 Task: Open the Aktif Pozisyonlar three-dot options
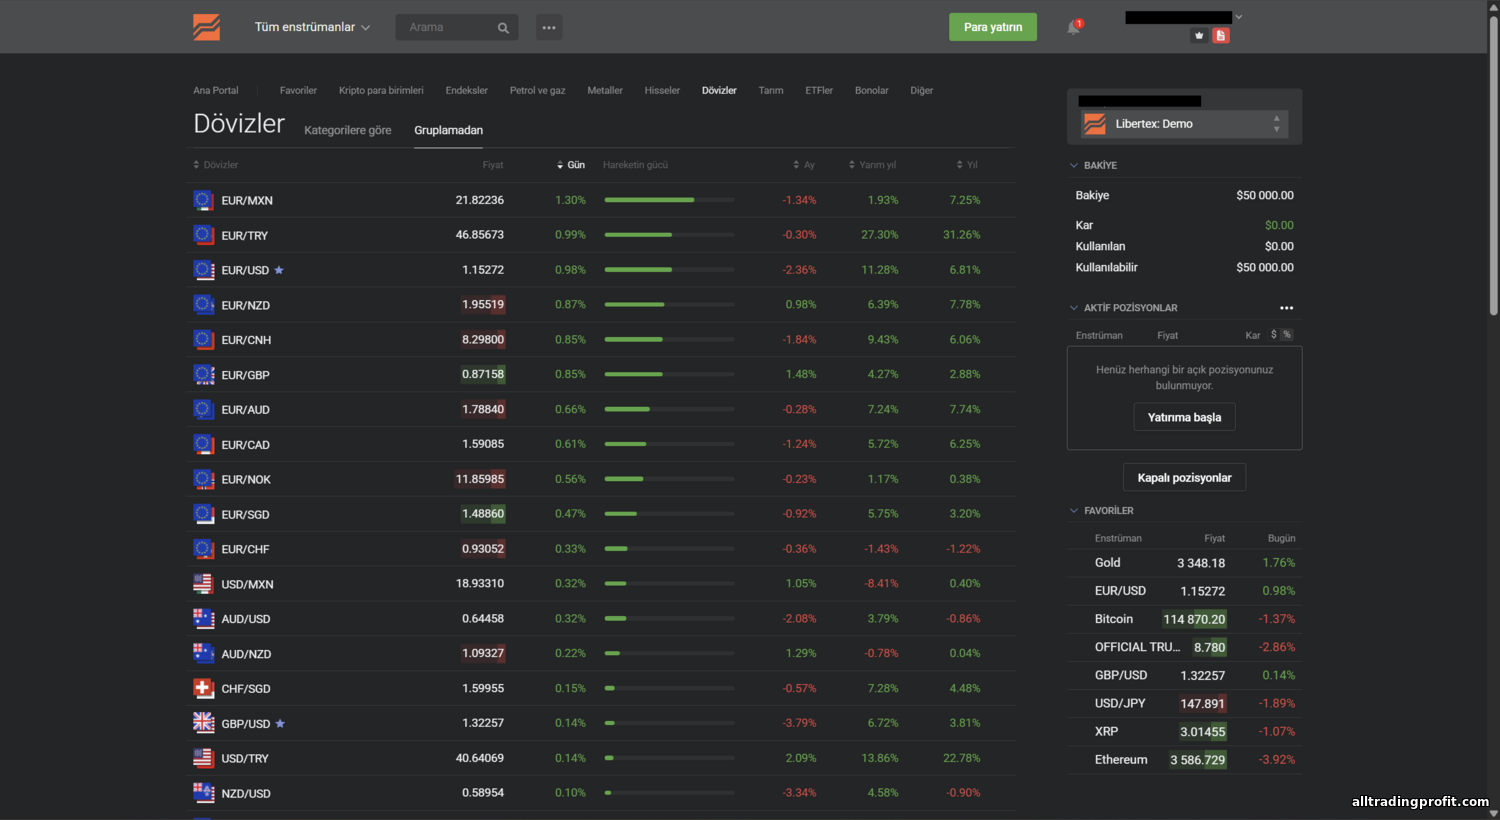1286,308
